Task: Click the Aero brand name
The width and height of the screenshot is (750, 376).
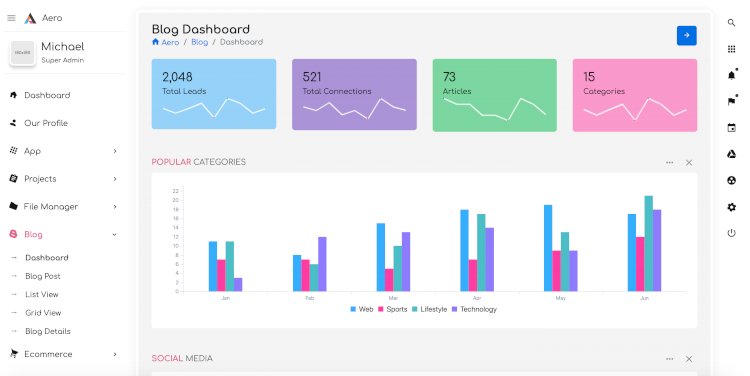Action: coord(52,18)
